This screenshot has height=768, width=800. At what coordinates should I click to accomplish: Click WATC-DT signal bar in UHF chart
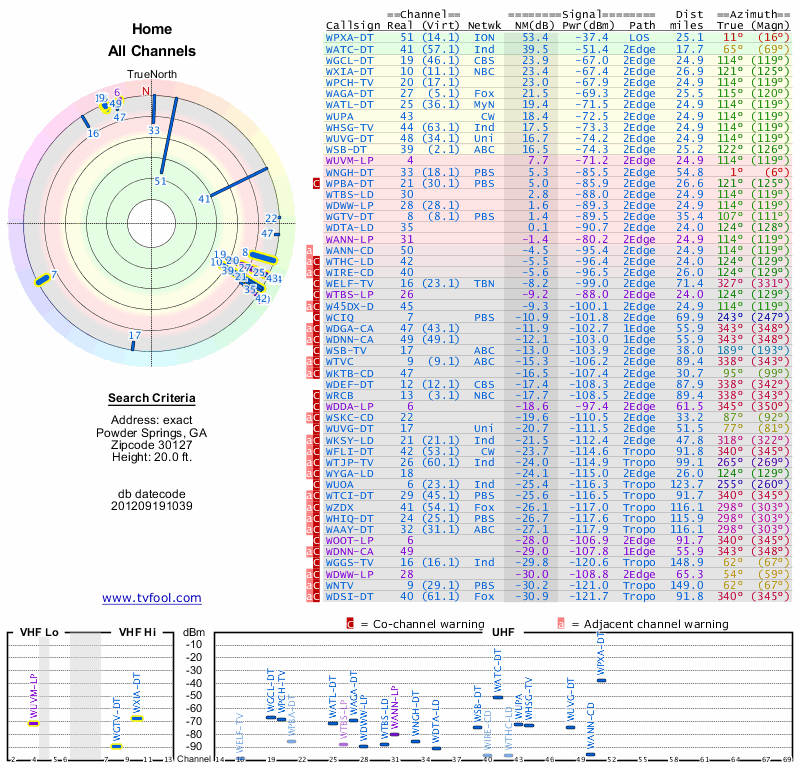coord(498,698)
